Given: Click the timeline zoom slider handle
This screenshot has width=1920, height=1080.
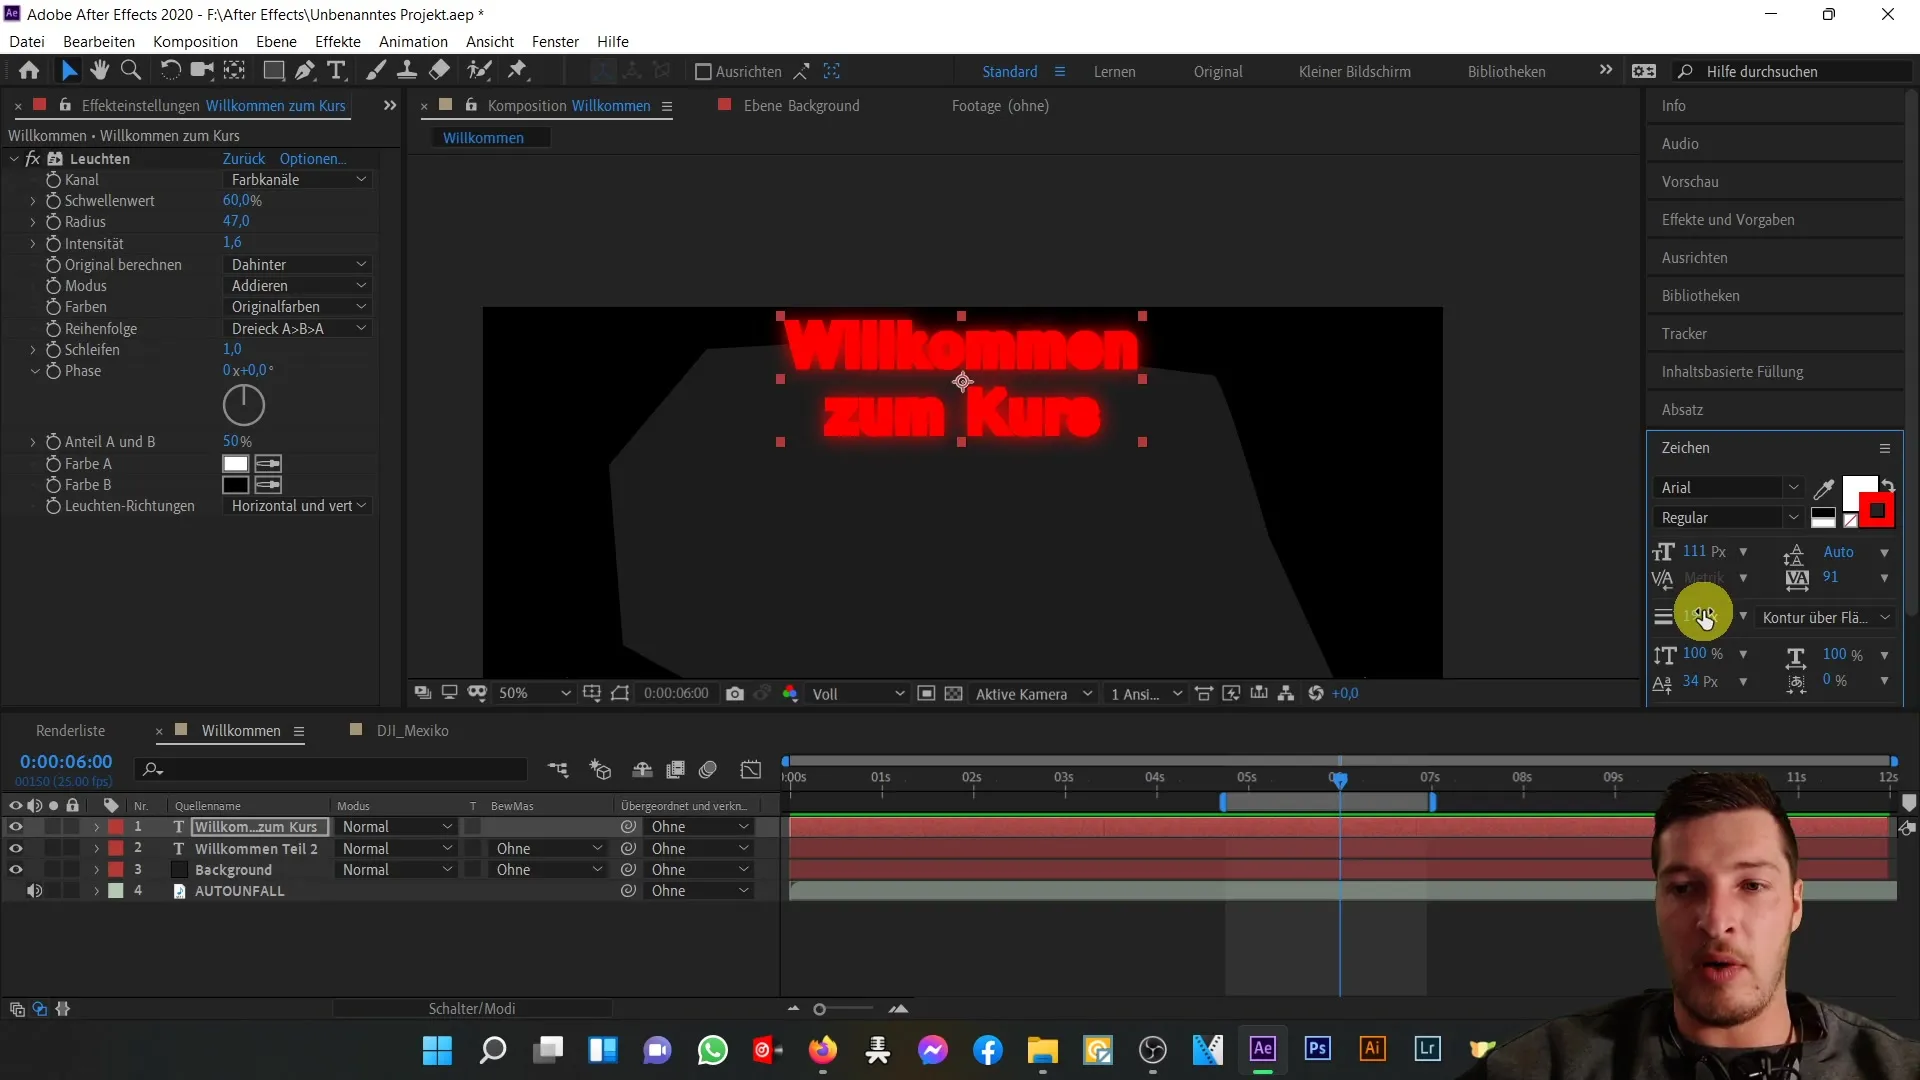Looking at the screenshot, I should [x=819, y=1009].
